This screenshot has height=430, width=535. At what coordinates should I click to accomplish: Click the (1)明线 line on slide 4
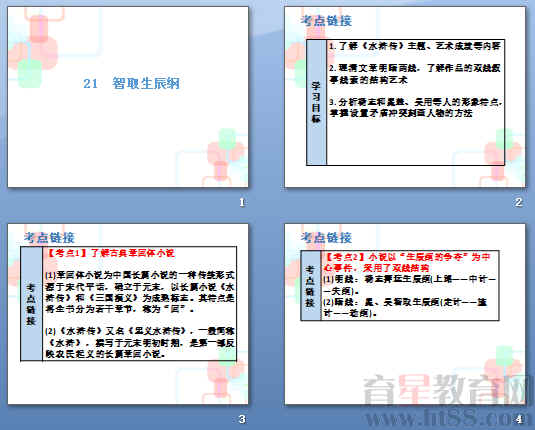[409, 285]
